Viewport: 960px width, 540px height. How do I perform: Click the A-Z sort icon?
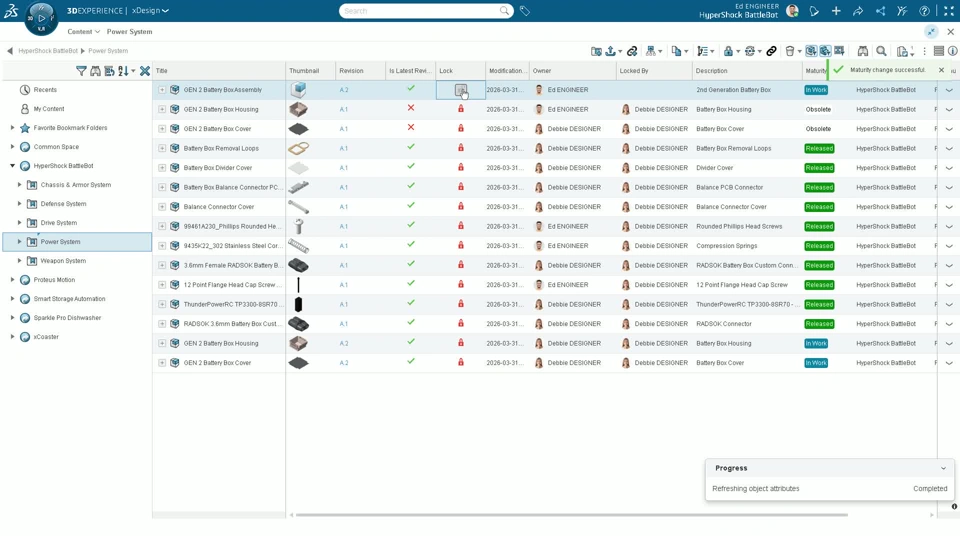pos(123,71)
